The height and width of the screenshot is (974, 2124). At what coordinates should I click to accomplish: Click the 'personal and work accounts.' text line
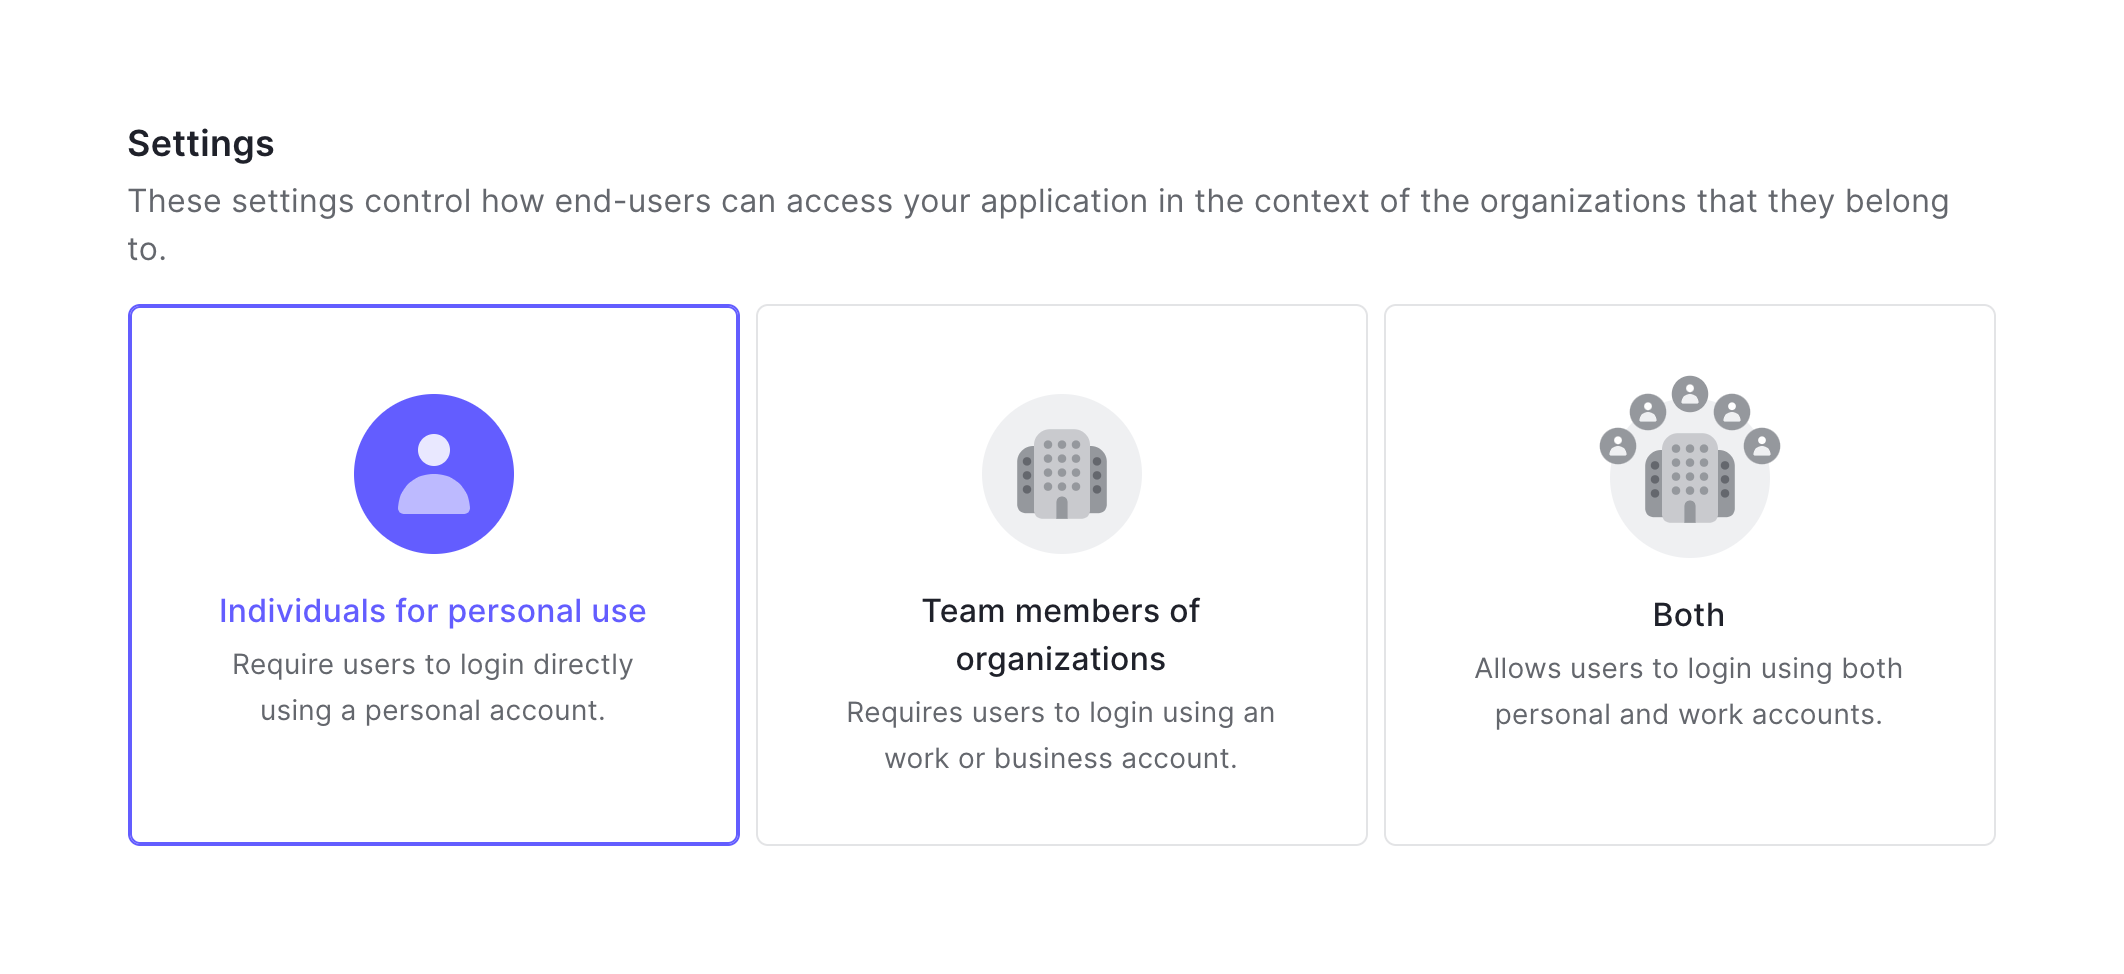click(1688, 715)
